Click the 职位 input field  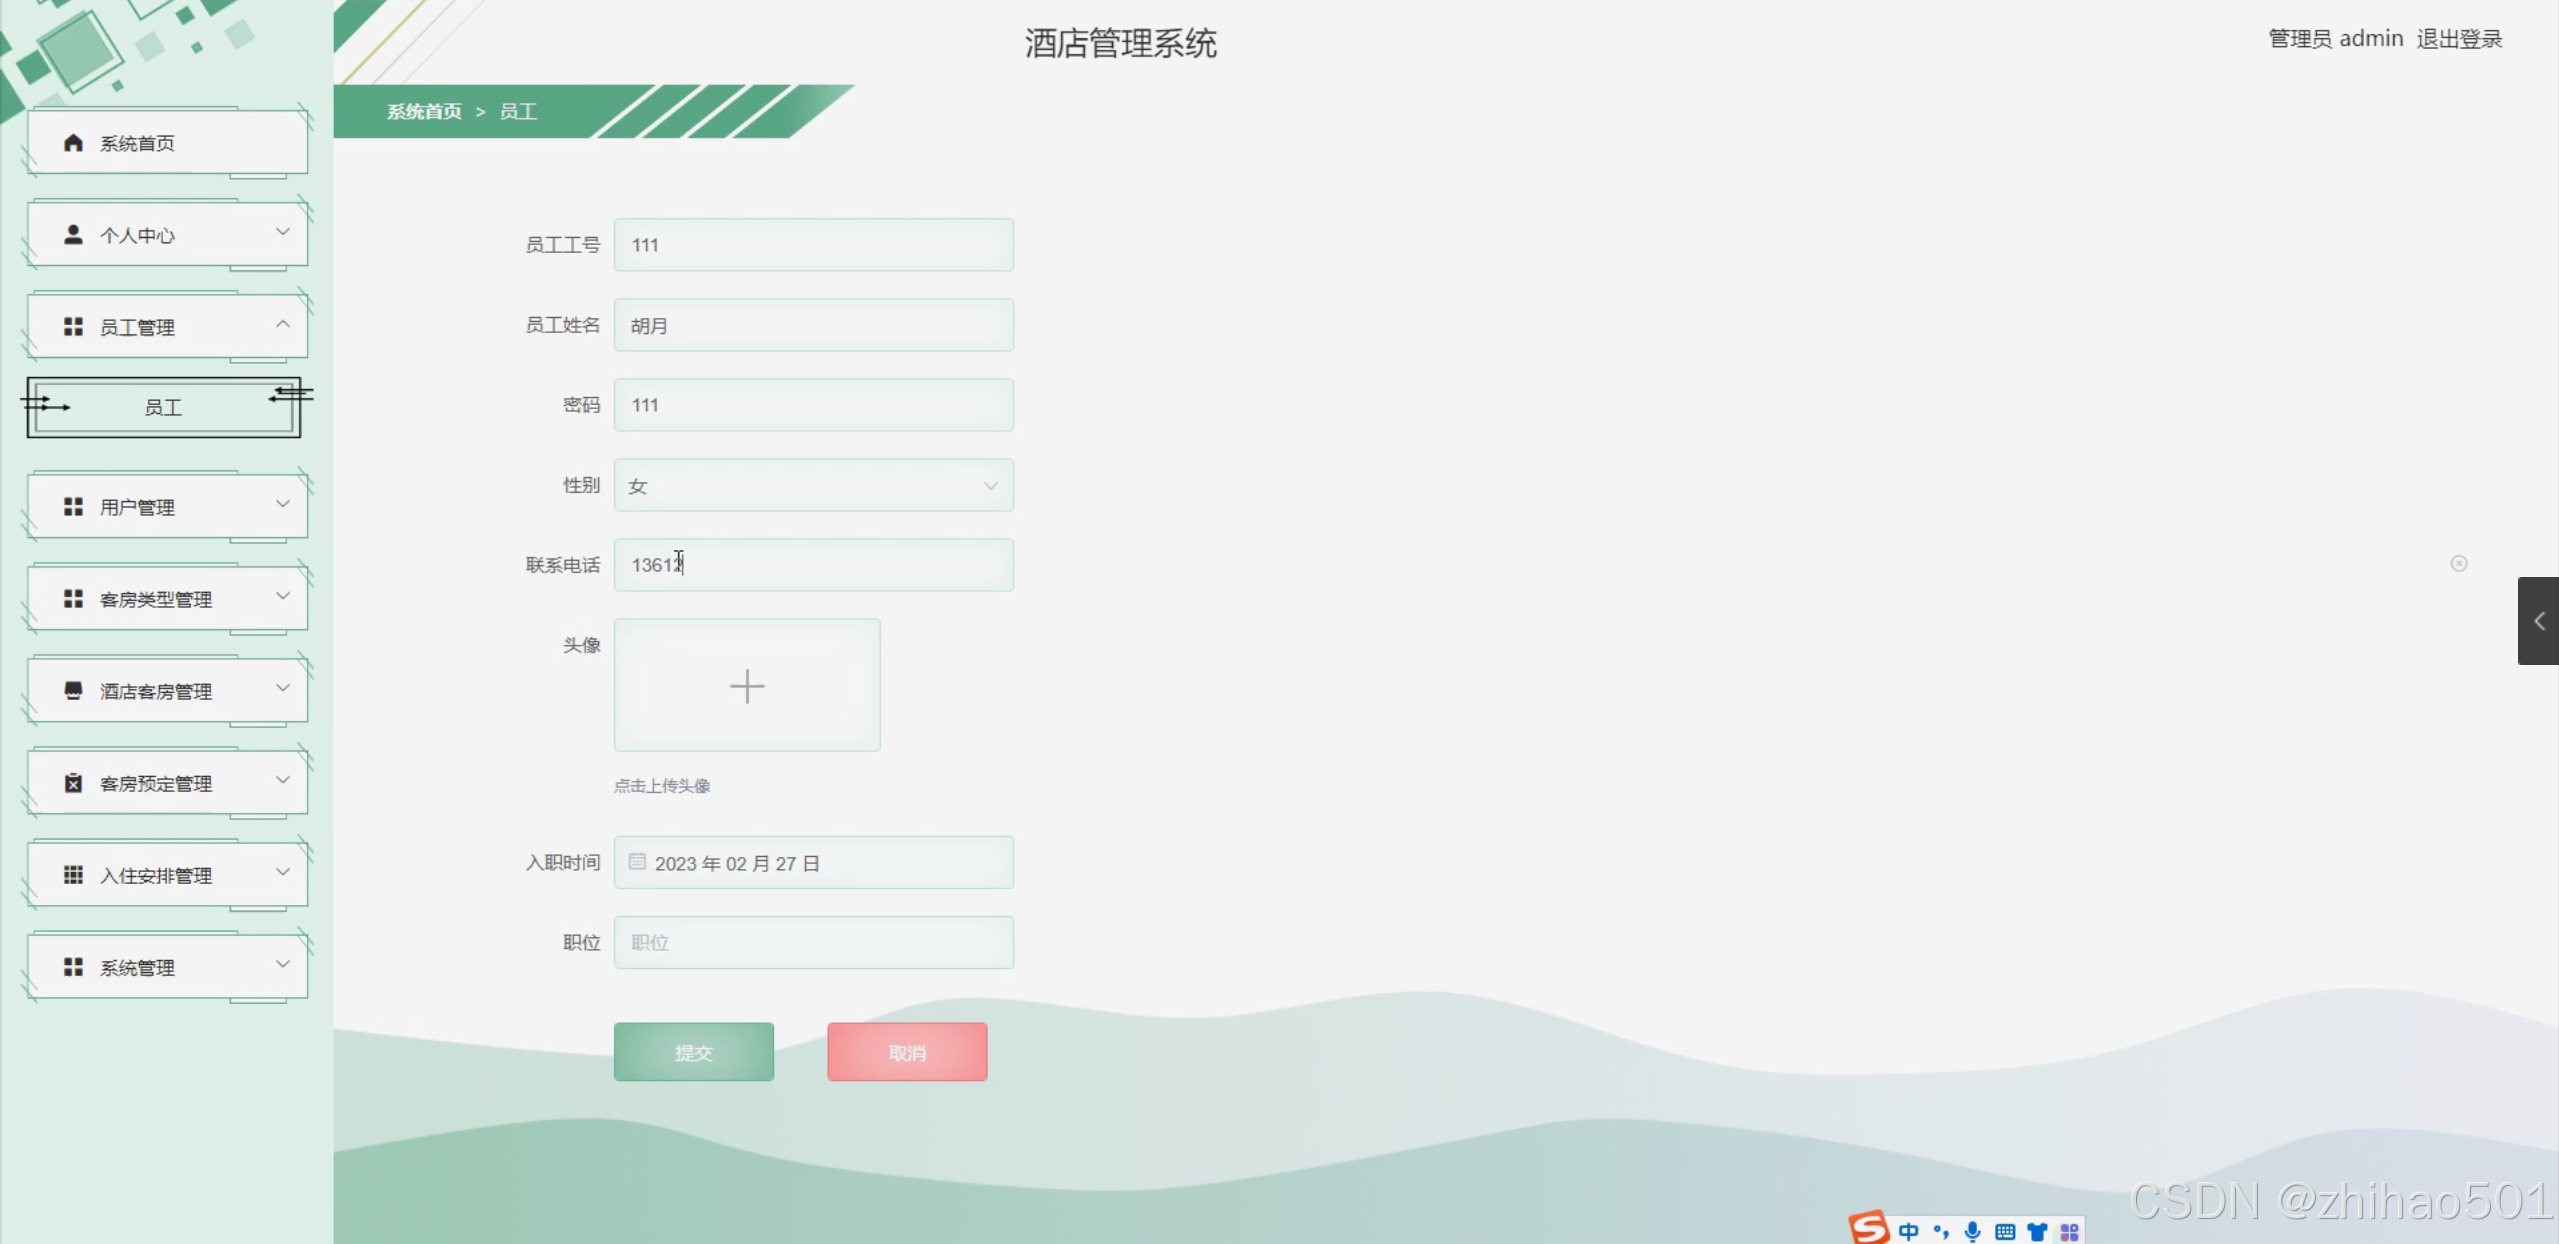click(813, 943)
